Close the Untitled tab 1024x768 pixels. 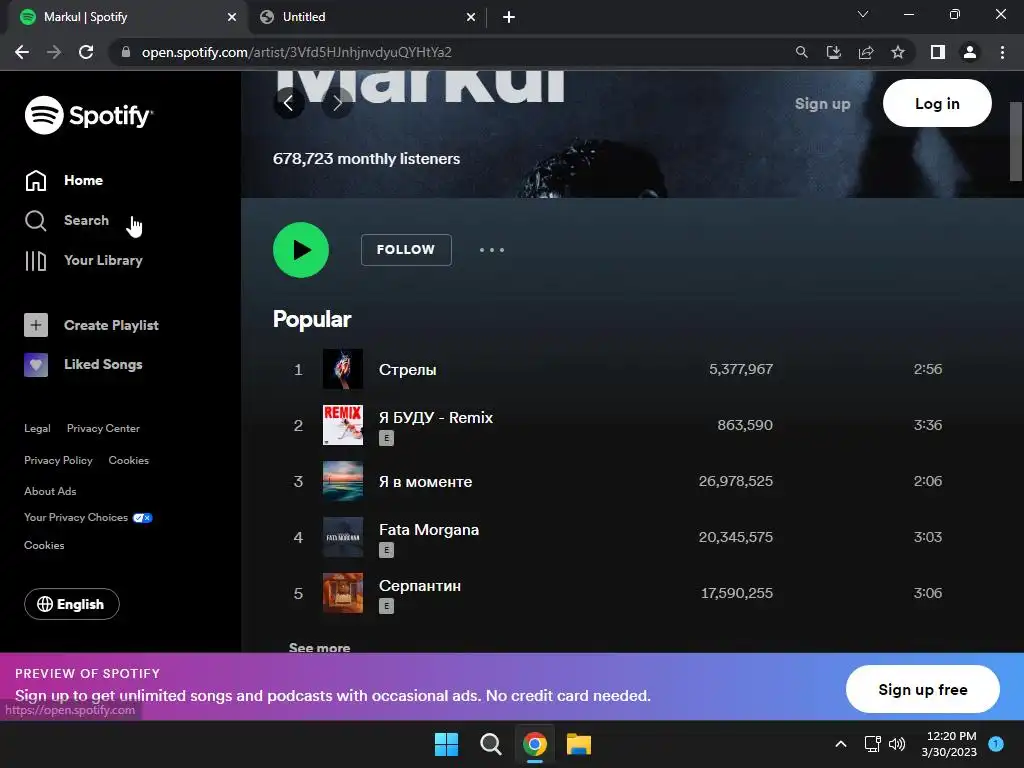[x=471, y=18]
